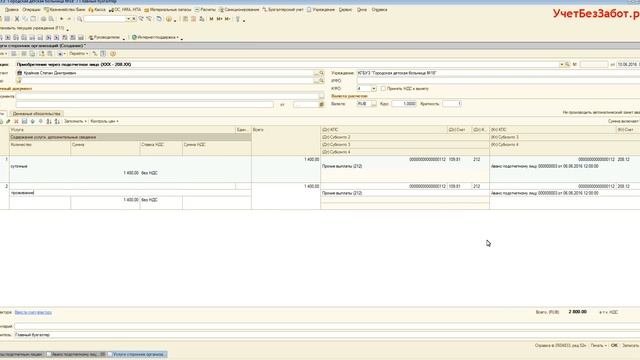Open the Расчеты menu
Screen dimensions: 640x360
tap(205, 9)
